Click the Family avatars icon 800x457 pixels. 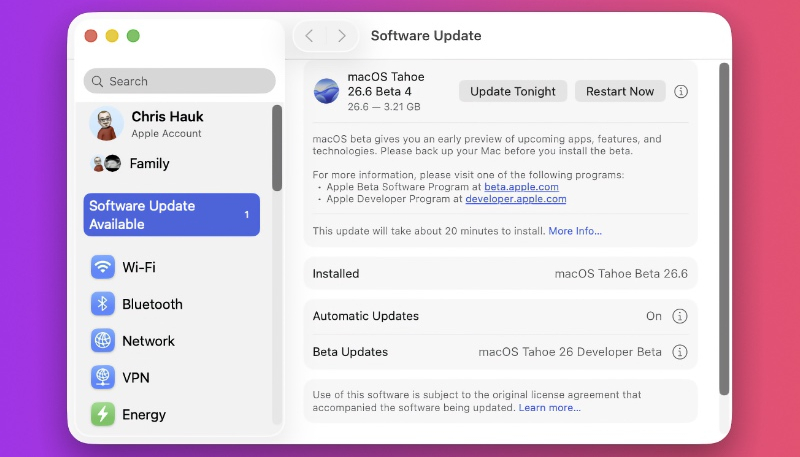click(106, 163)
